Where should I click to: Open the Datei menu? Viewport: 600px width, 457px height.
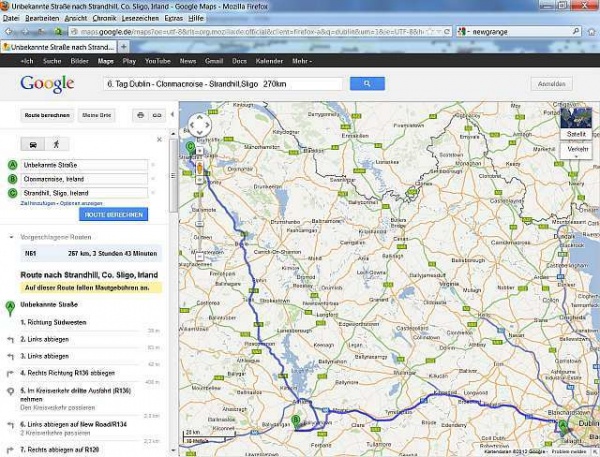click(11, 18)
